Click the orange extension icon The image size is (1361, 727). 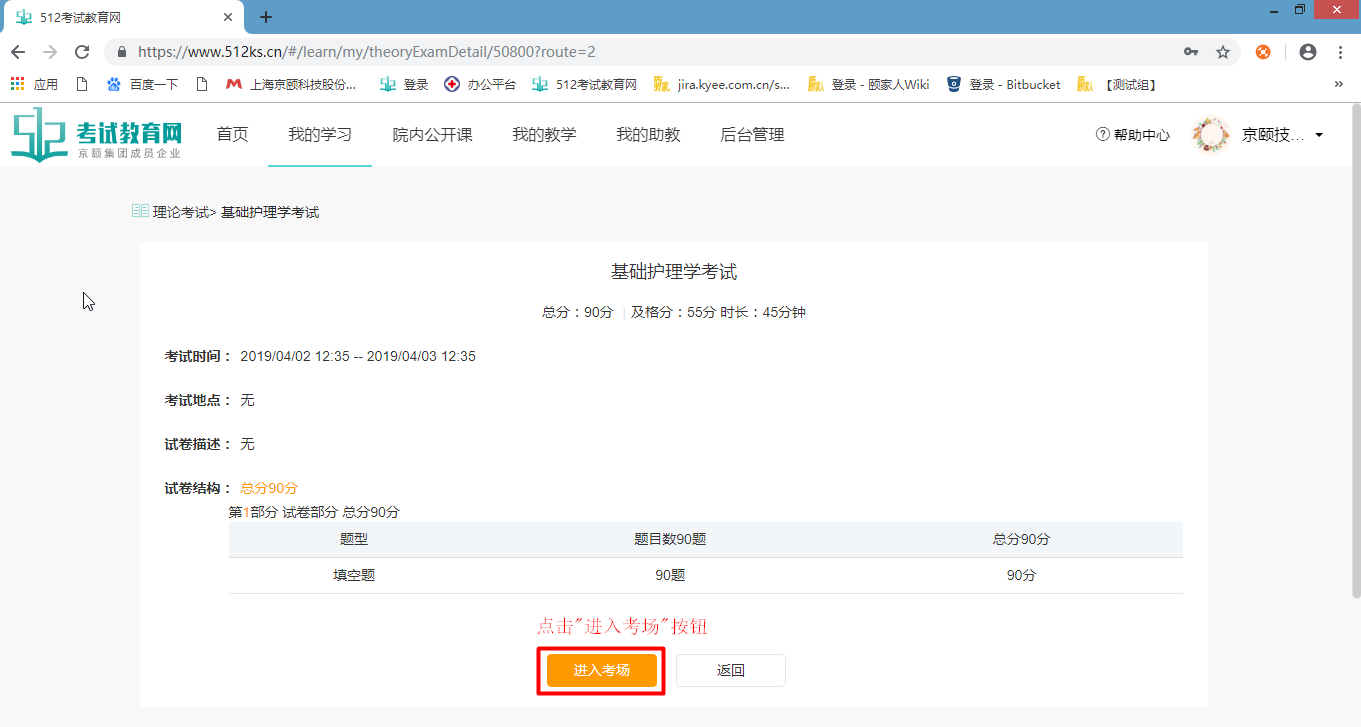tap(1263, 52)
